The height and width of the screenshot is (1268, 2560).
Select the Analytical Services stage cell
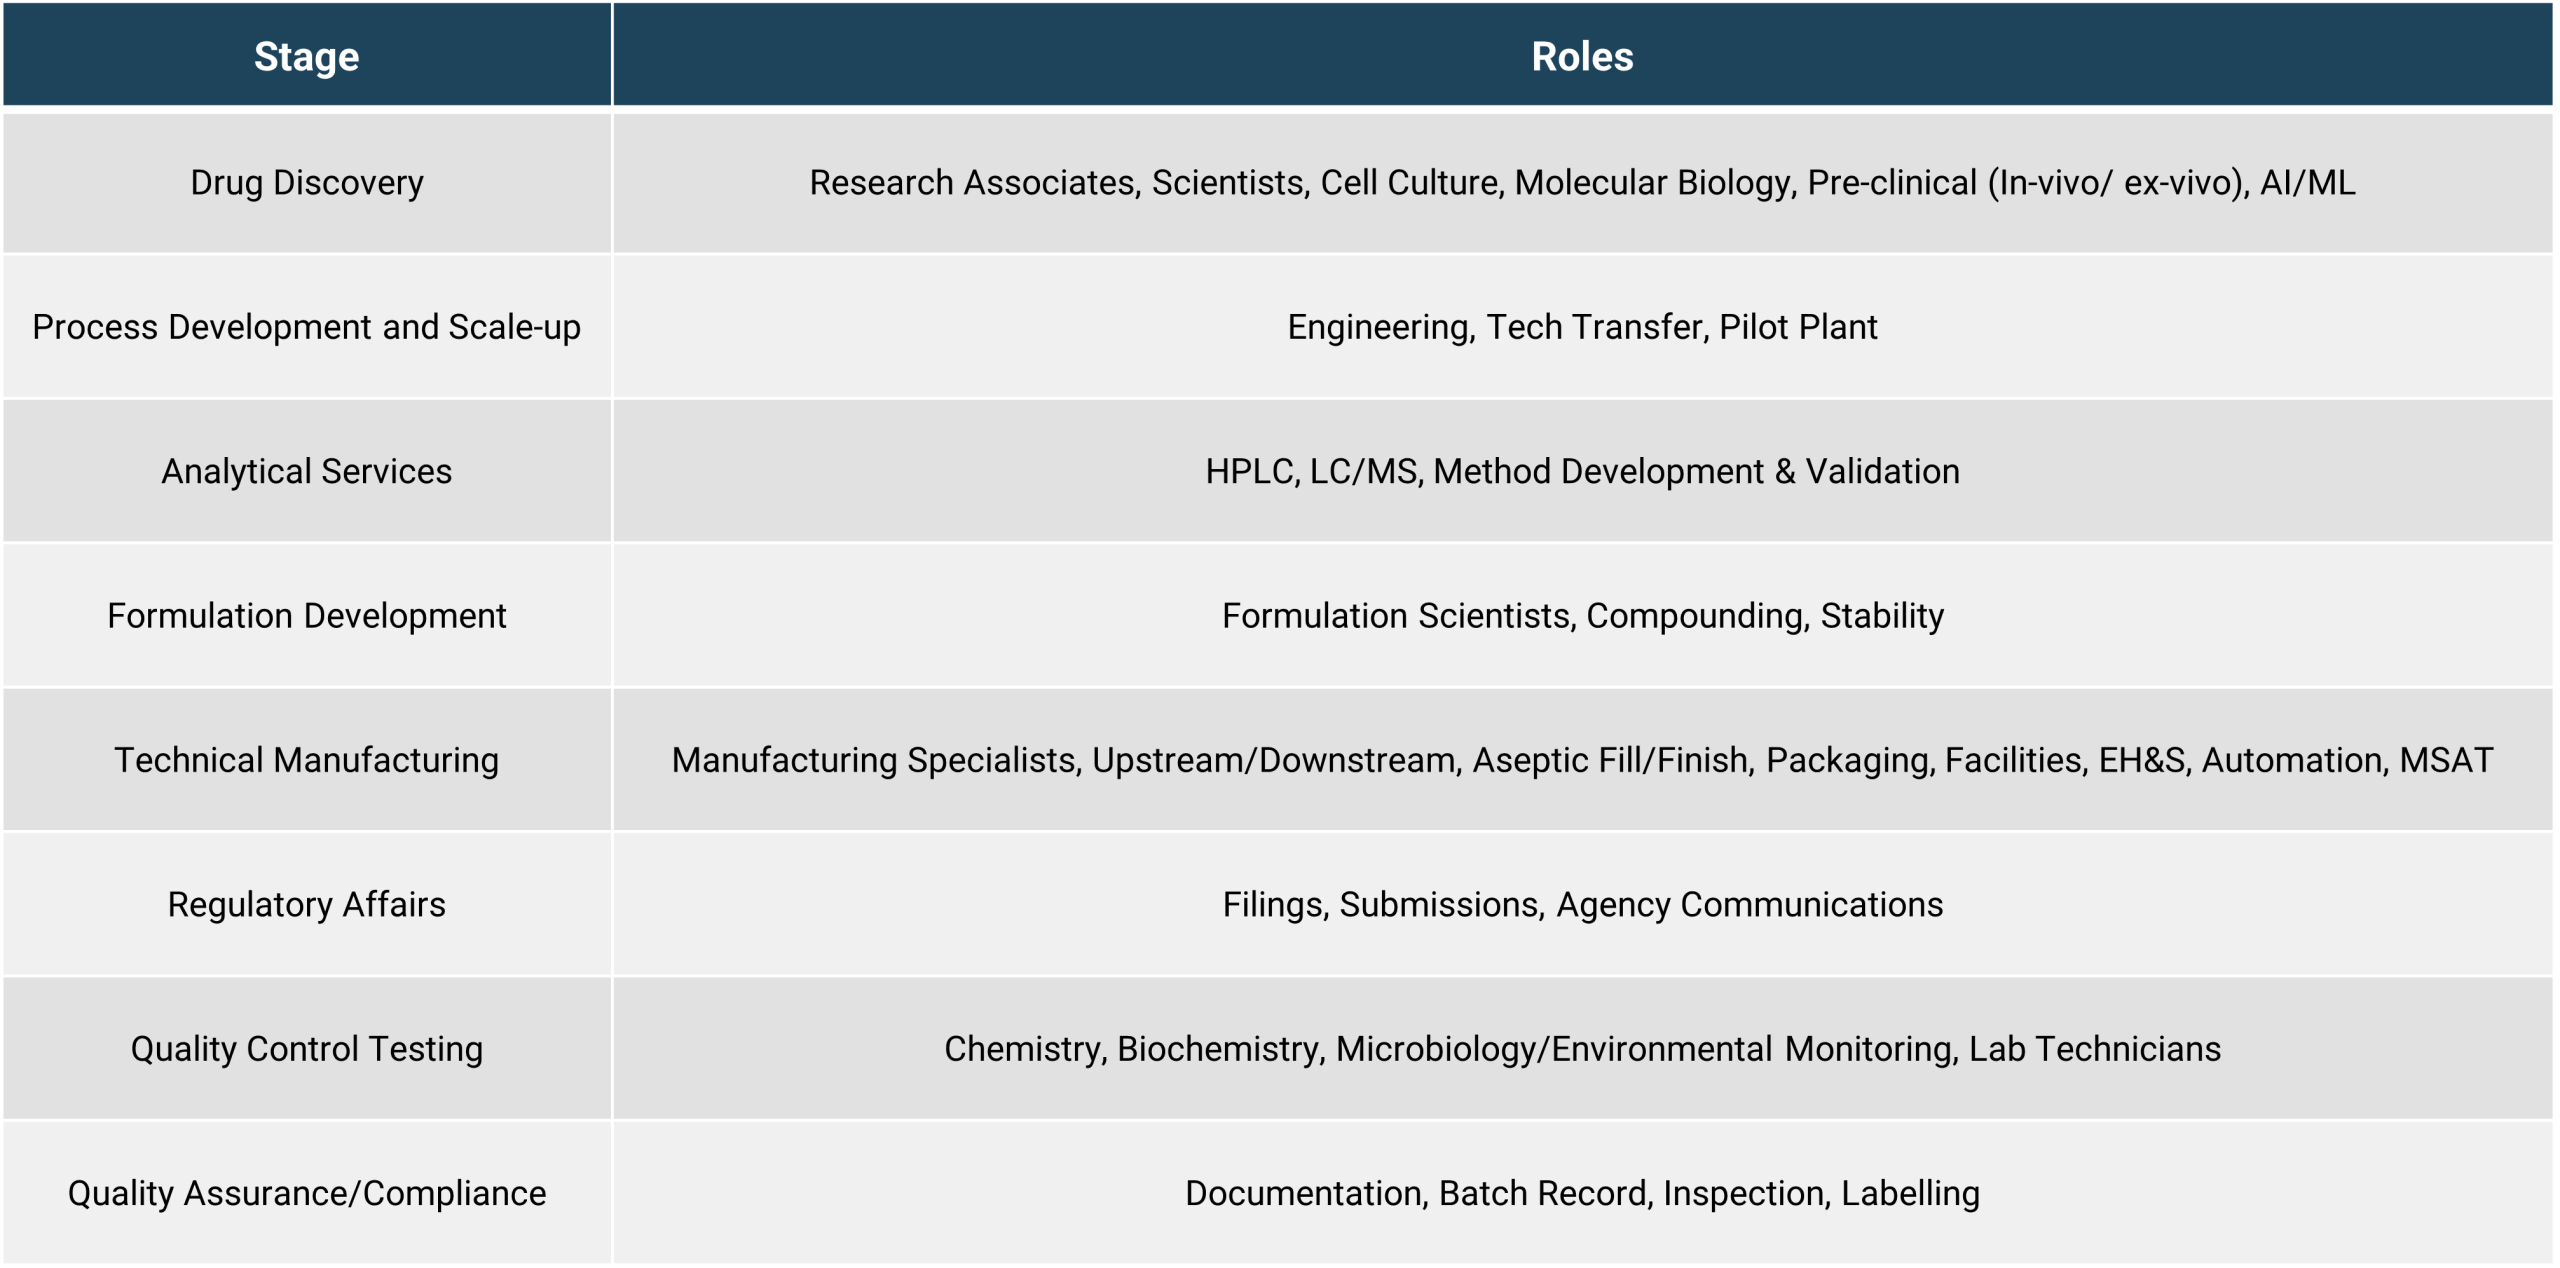pos(306,471)
